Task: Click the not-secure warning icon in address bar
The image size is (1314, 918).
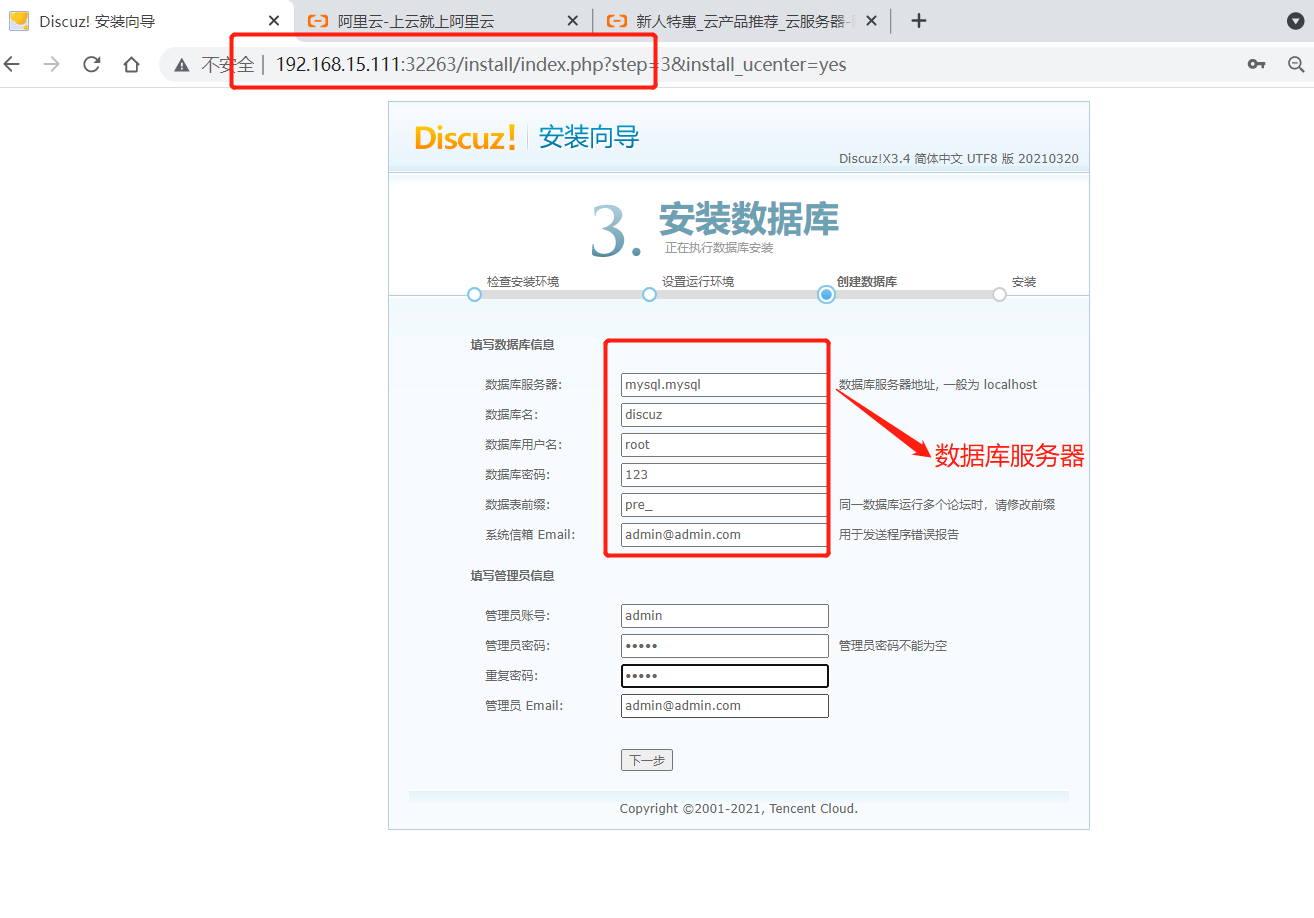Action: click(181, 65)
